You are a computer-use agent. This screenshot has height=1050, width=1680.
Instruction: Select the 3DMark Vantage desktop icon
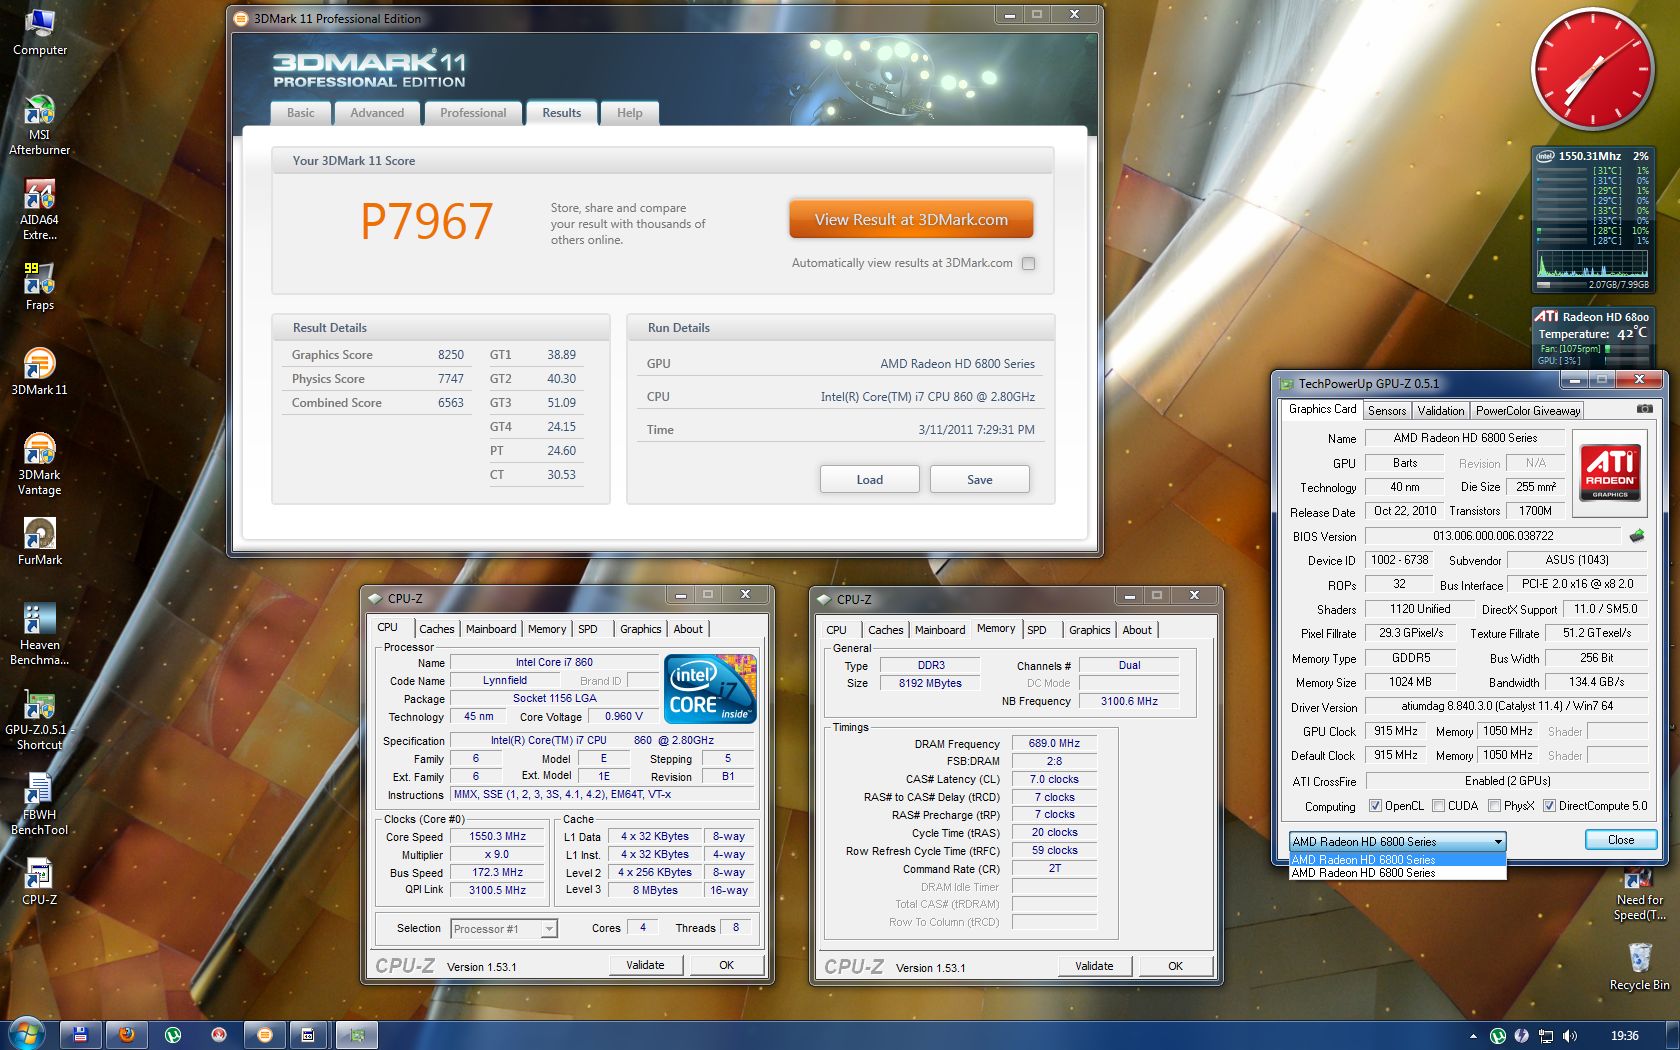coord(39,464)
